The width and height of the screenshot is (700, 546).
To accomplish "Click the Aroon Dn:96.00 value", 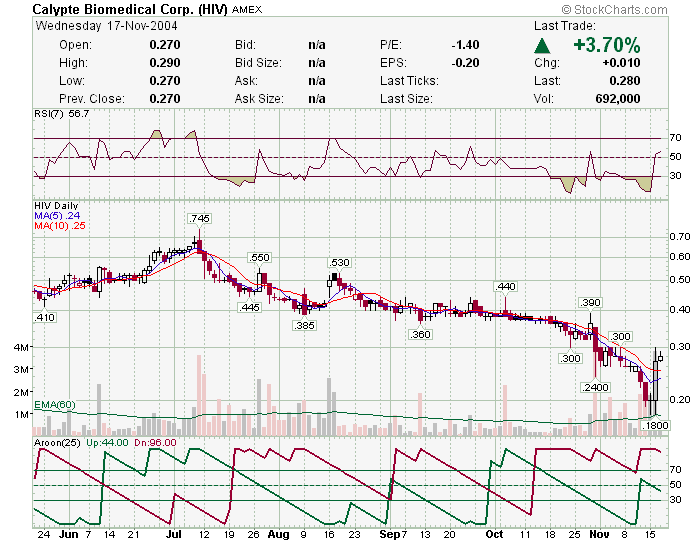I will tap(154, 443).
